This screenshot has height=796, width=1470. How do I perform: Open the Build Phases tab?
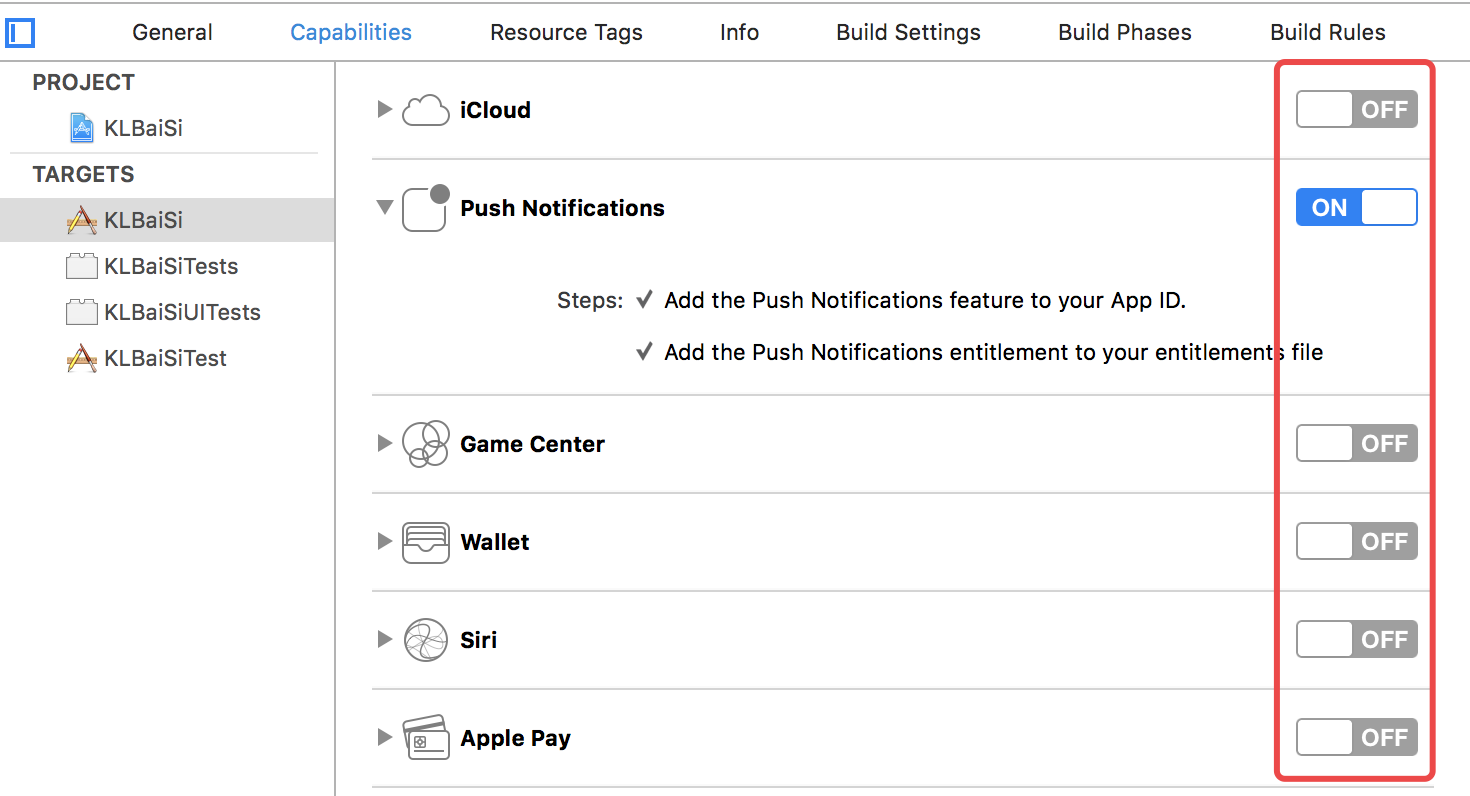1124,32
